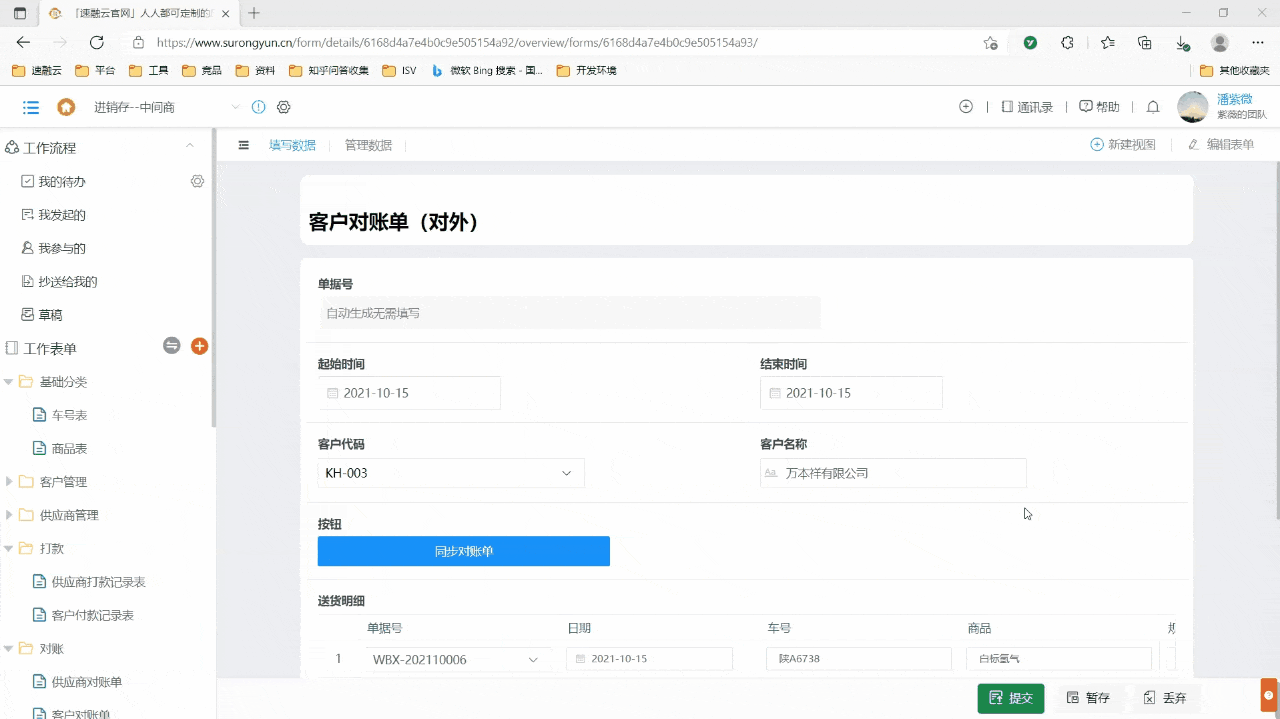The height and width of the screenshot is (719, 1280).
Task: Open 供应商打款记录表
Action: point(90,582)
